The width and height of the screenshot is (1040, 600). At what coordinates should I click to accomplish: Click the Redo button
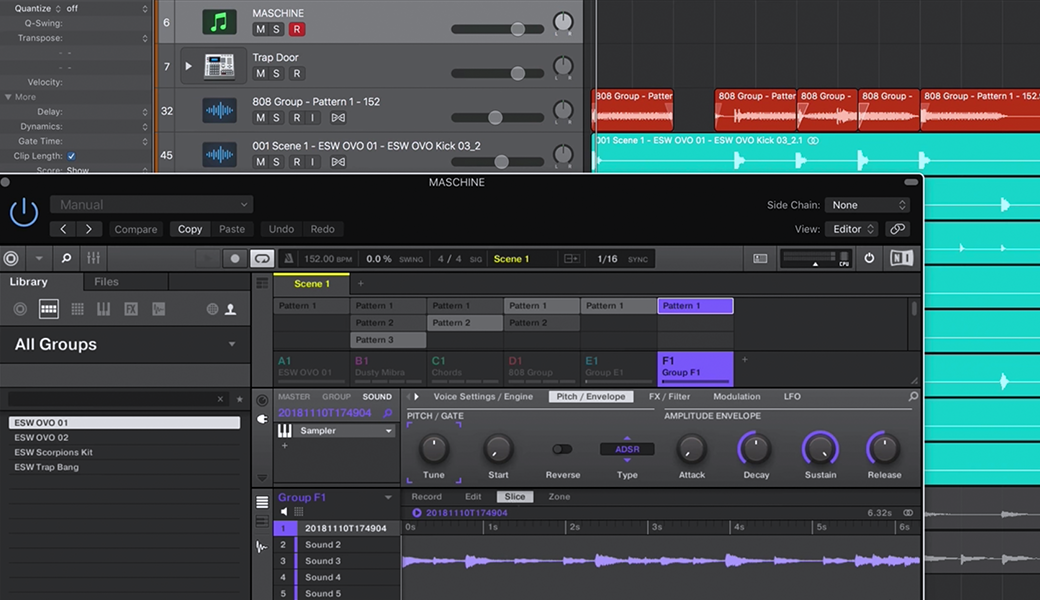point(322,229)
